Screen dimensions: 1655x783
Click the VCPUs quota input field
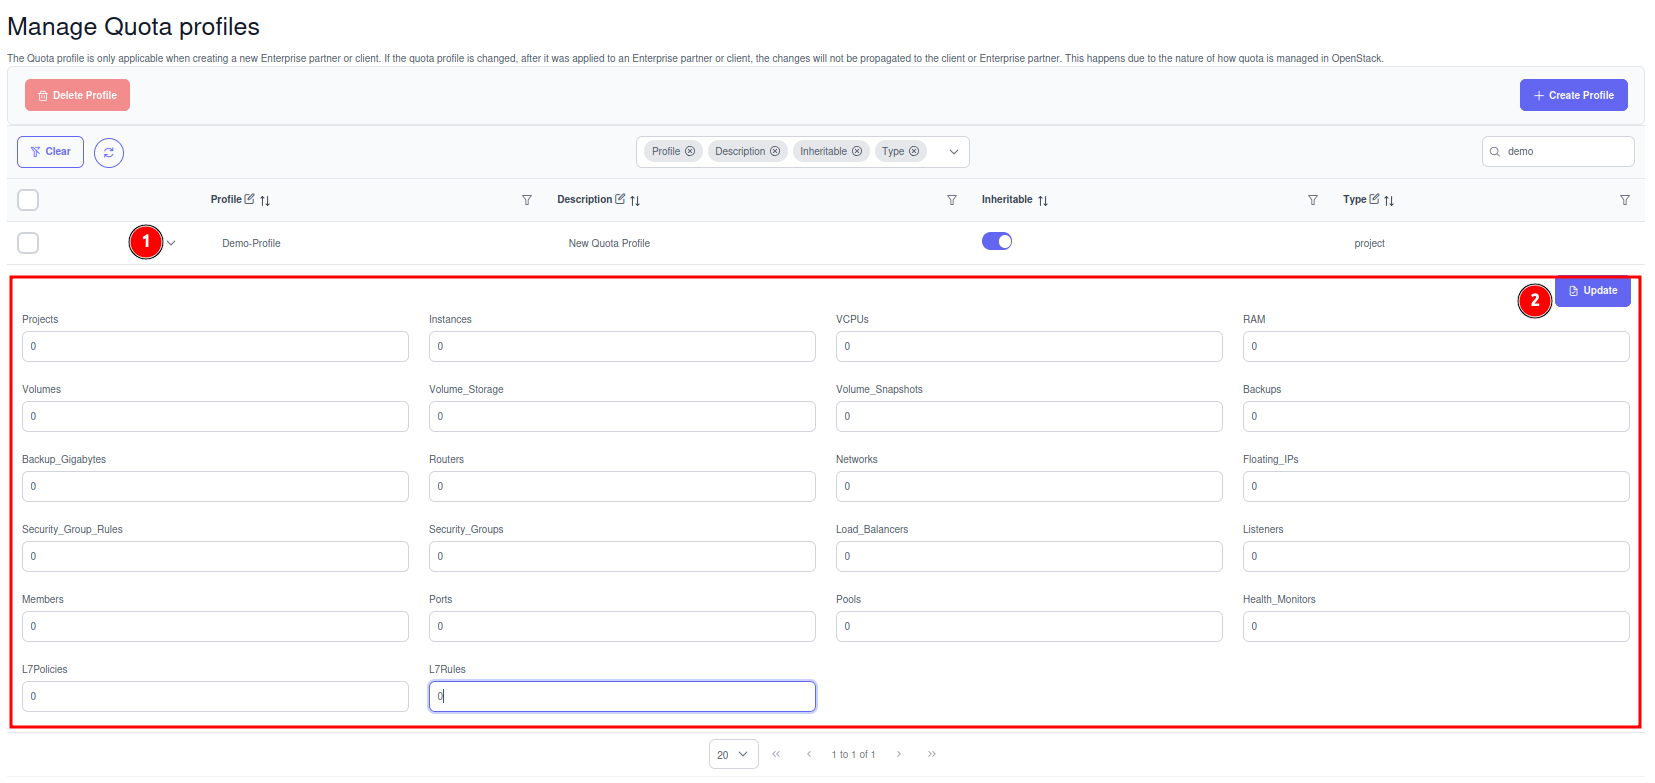(1028, 346)
